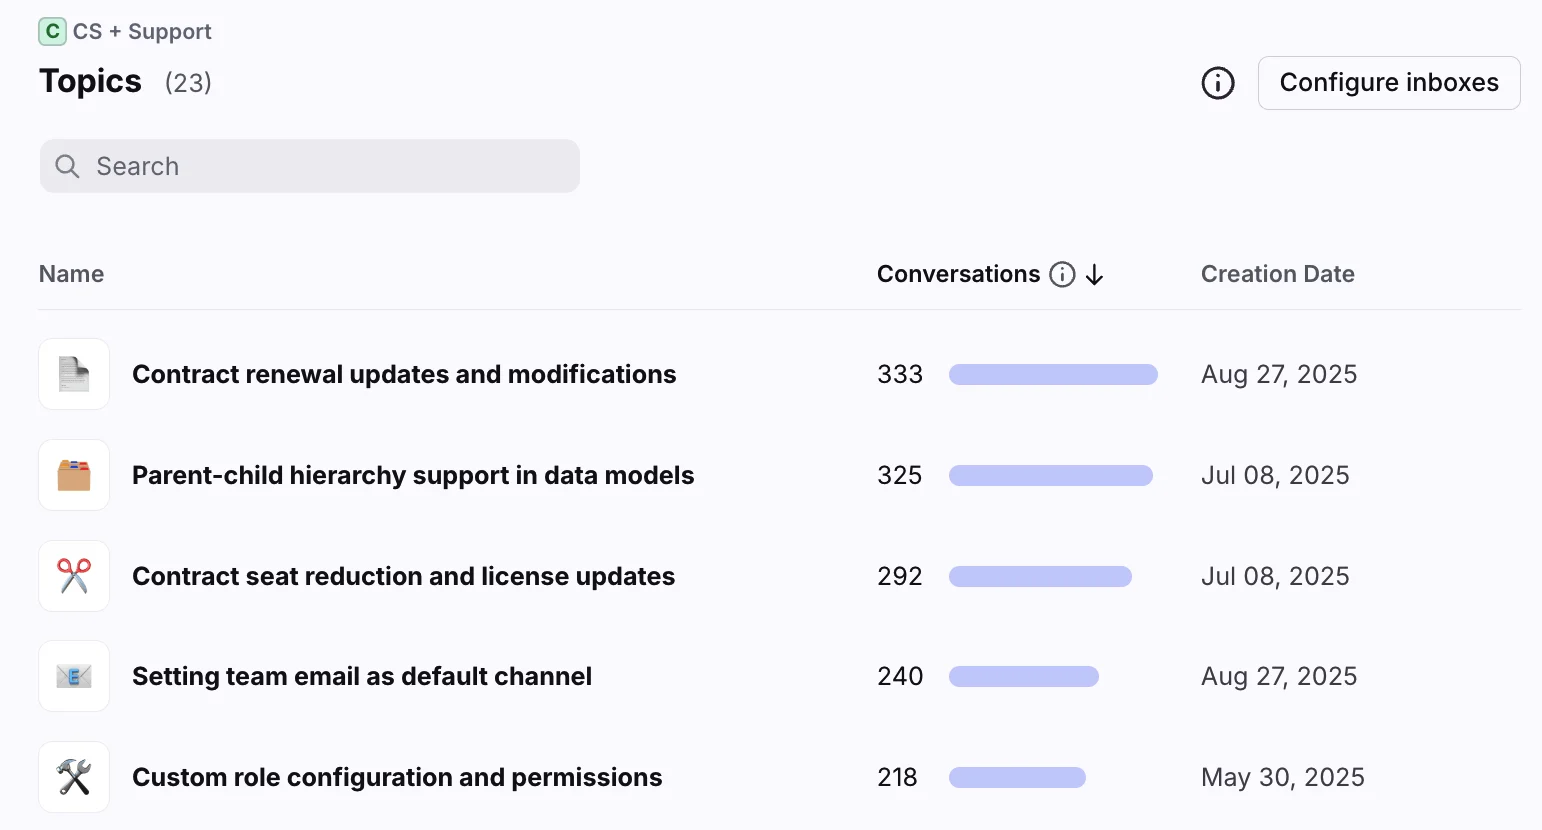
Task: Sort by the Creation Date column header
Action: 1277,274
